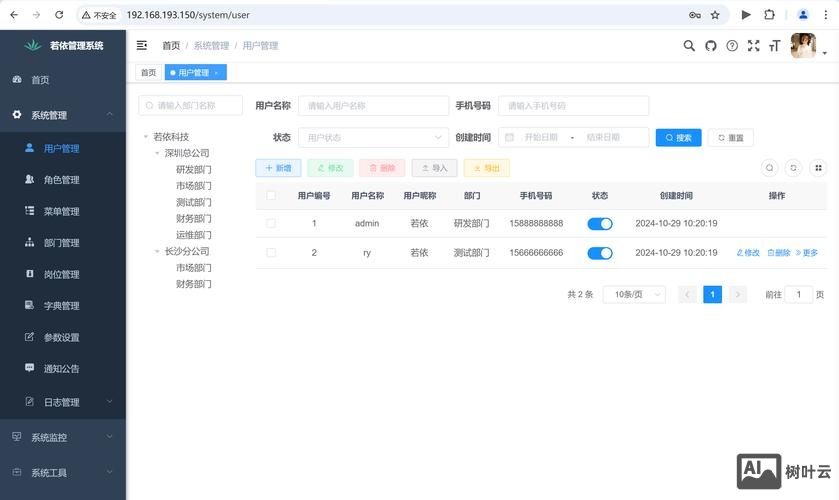The height and width of the screenshot is (500, 839).
Task: Toggle fullscreen mode icon
Action: [x=753, y=46]
